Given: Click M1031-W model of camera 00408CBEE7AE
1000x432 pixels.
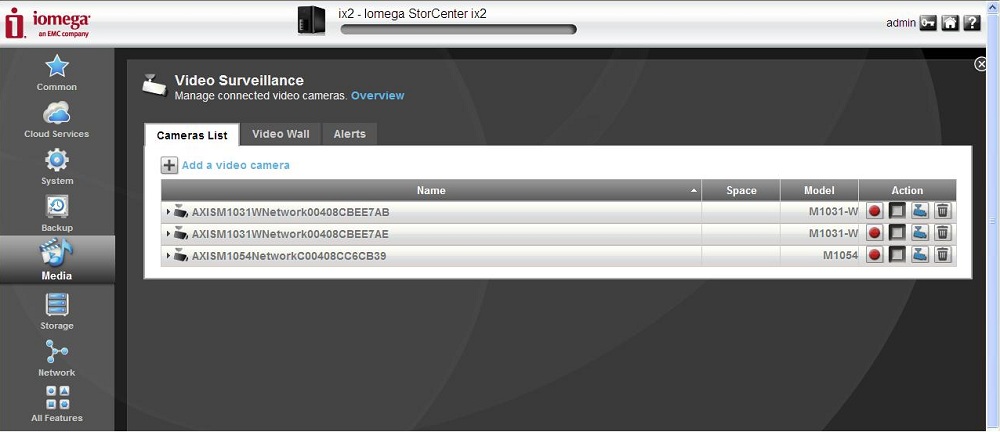Looking at the screenshot, I should (x=834, y=234).
